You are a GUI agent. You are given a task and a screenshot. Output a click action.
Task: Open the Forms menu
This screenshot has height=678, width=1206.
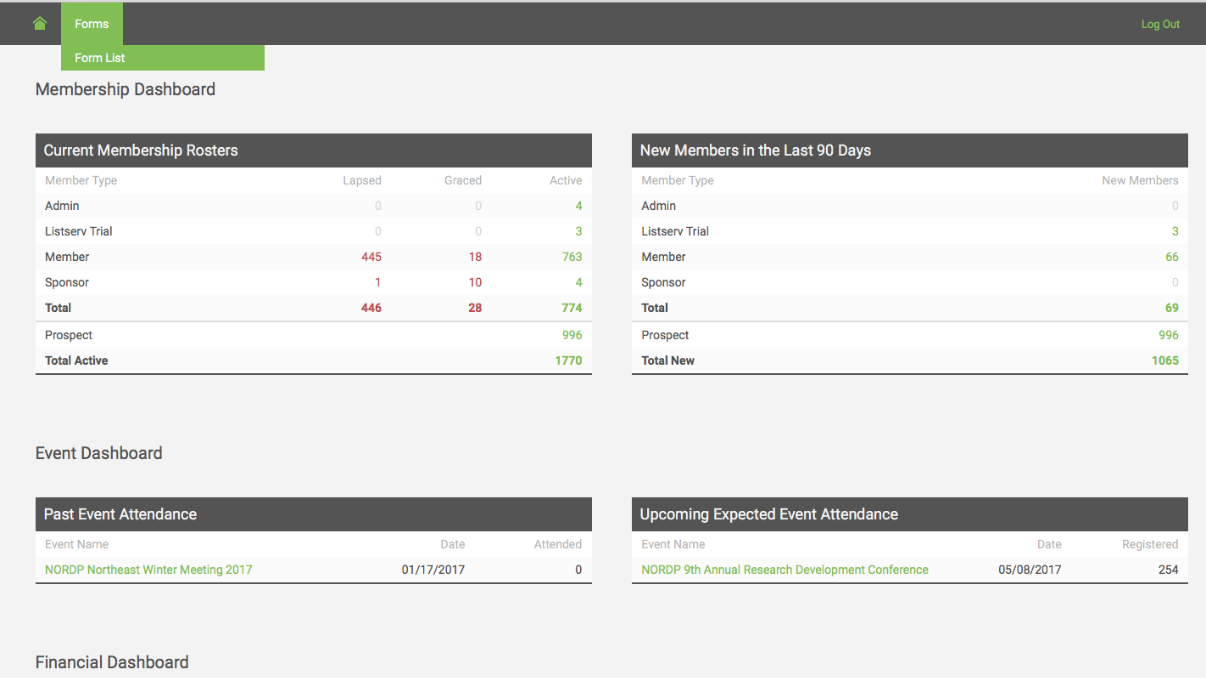click(91, 23)
